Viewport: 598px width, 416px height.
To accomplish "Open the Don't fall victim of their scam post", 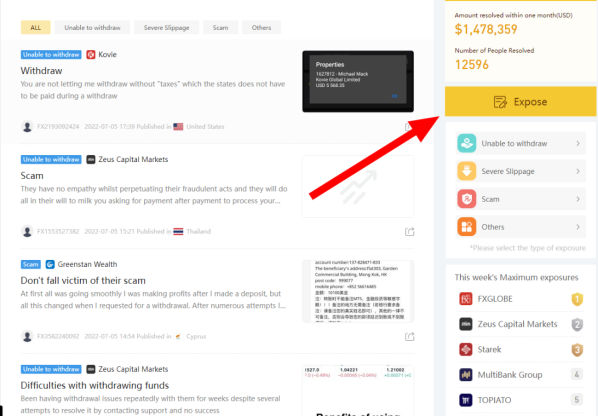I will click(83, 281).
